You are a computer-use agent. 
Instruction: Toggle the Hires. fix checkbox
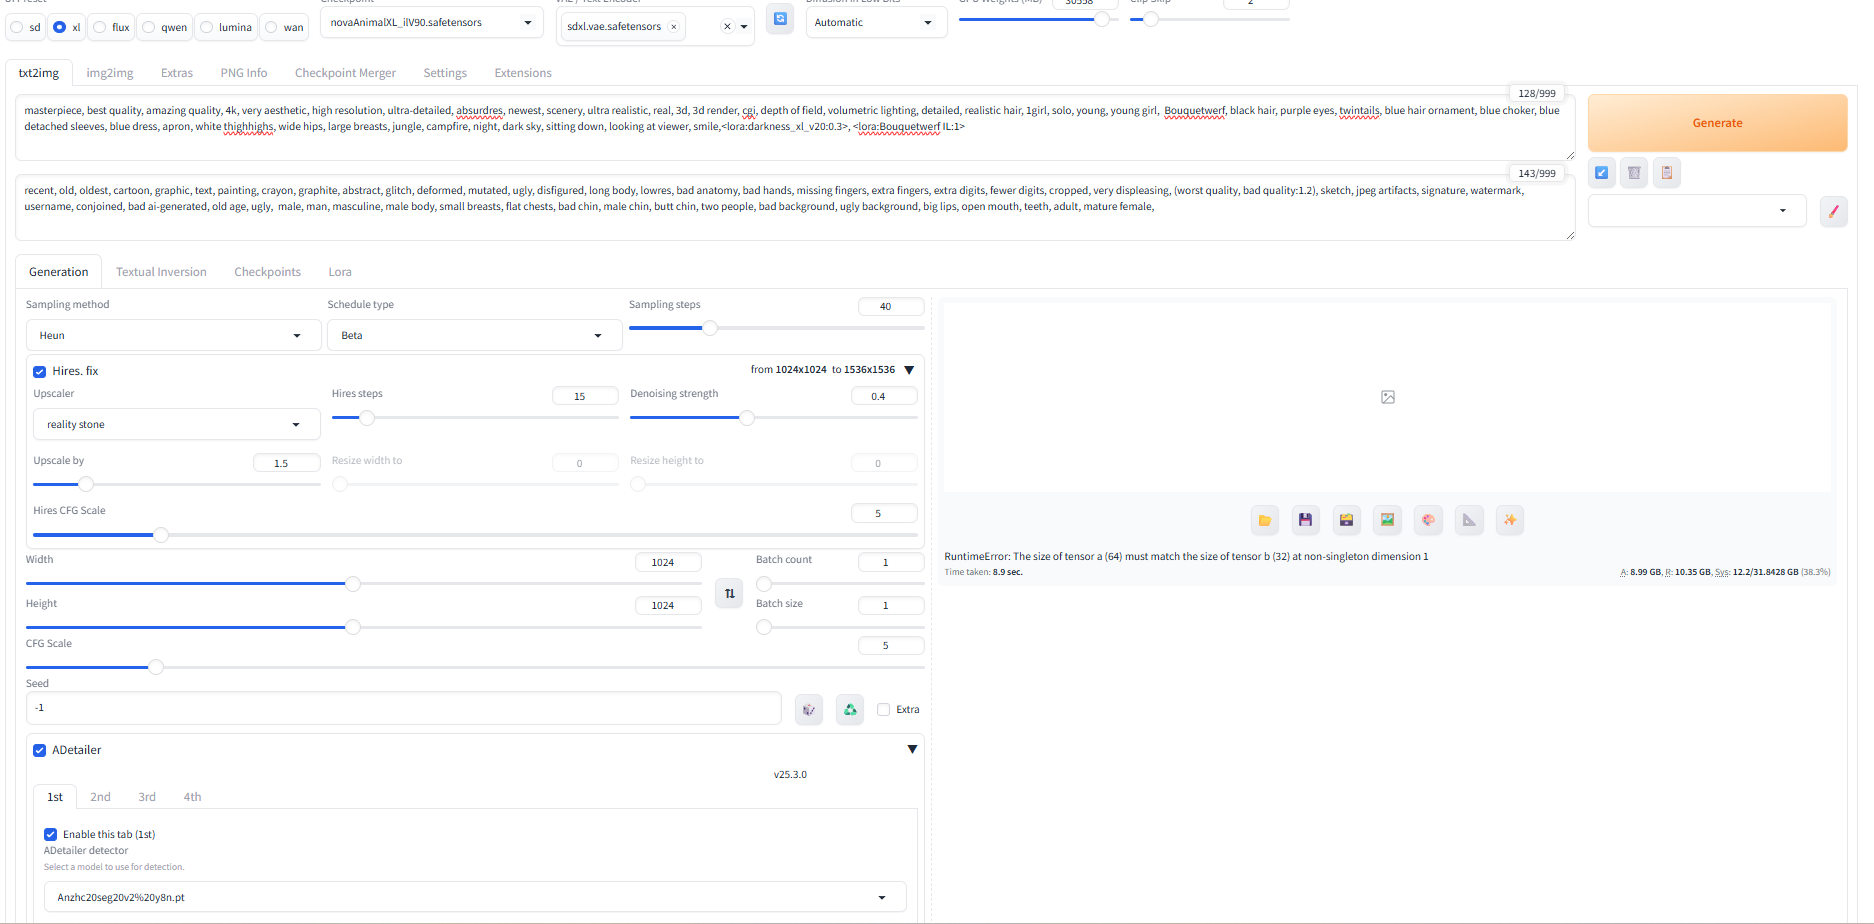click(40, 372)
